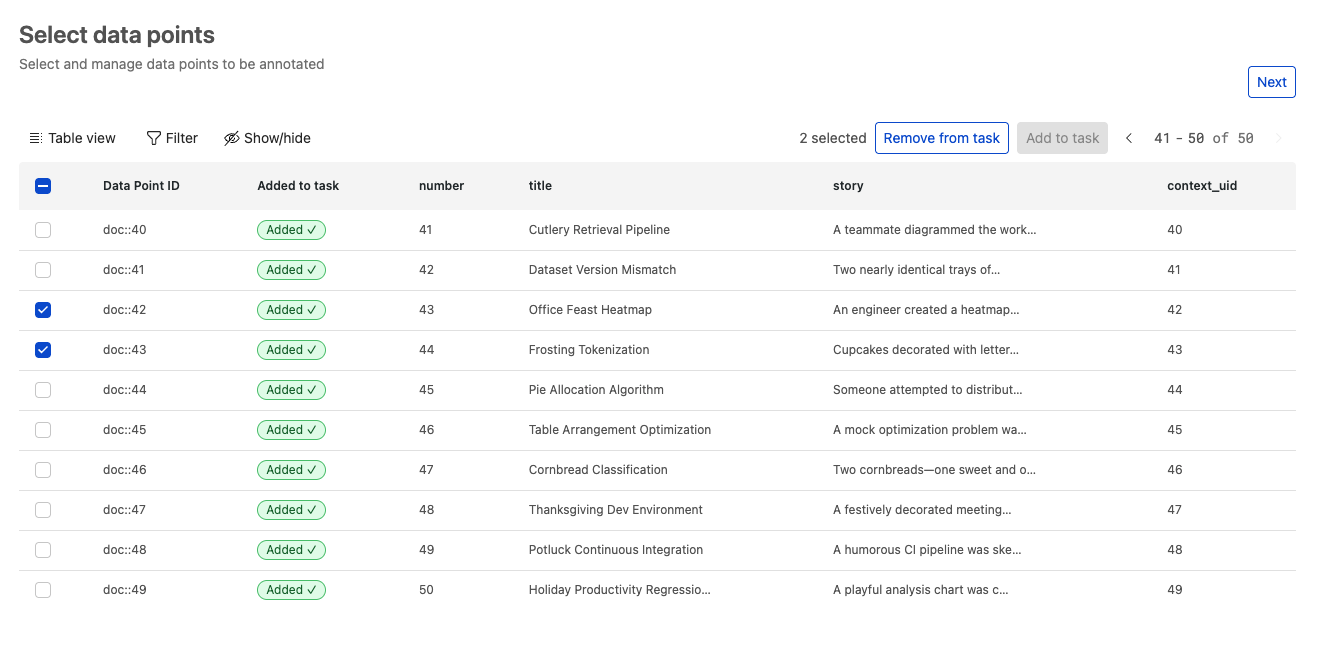Viewport: 1324px width, 669px height.
Task: Click the Remove from task button
Action: coord(941,138)
